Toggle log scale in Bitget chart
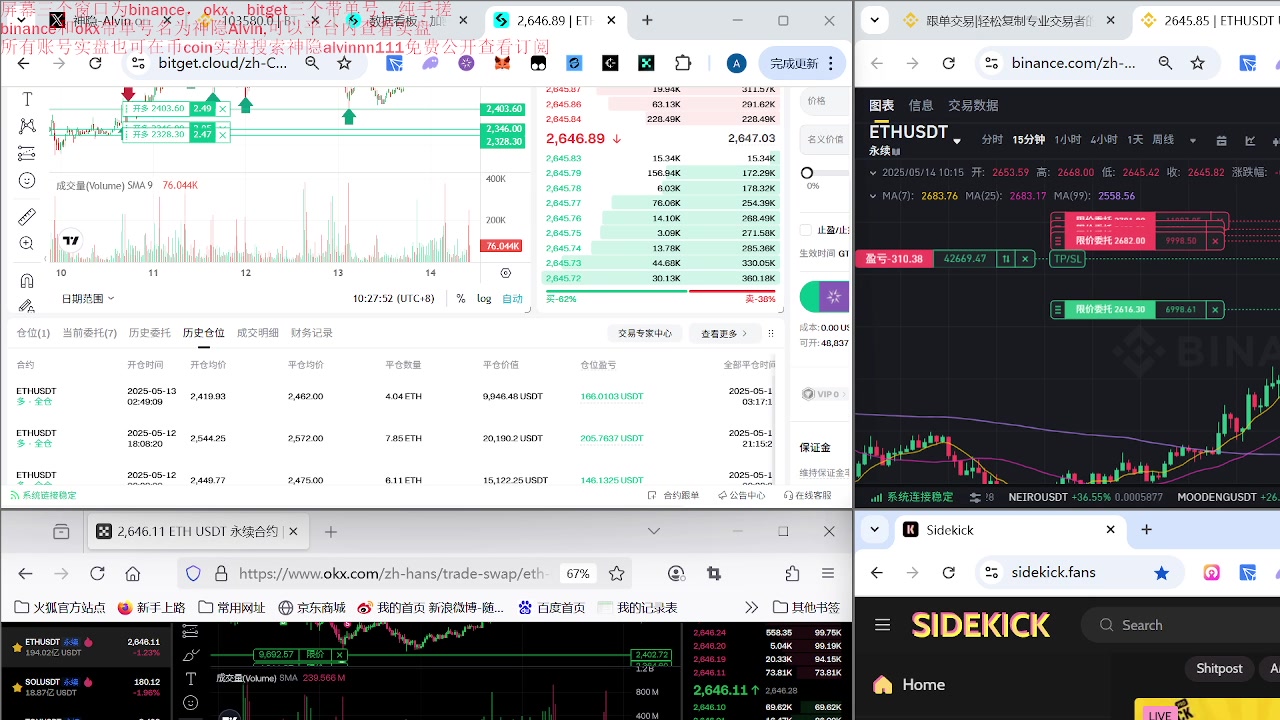 click(484, 298)
